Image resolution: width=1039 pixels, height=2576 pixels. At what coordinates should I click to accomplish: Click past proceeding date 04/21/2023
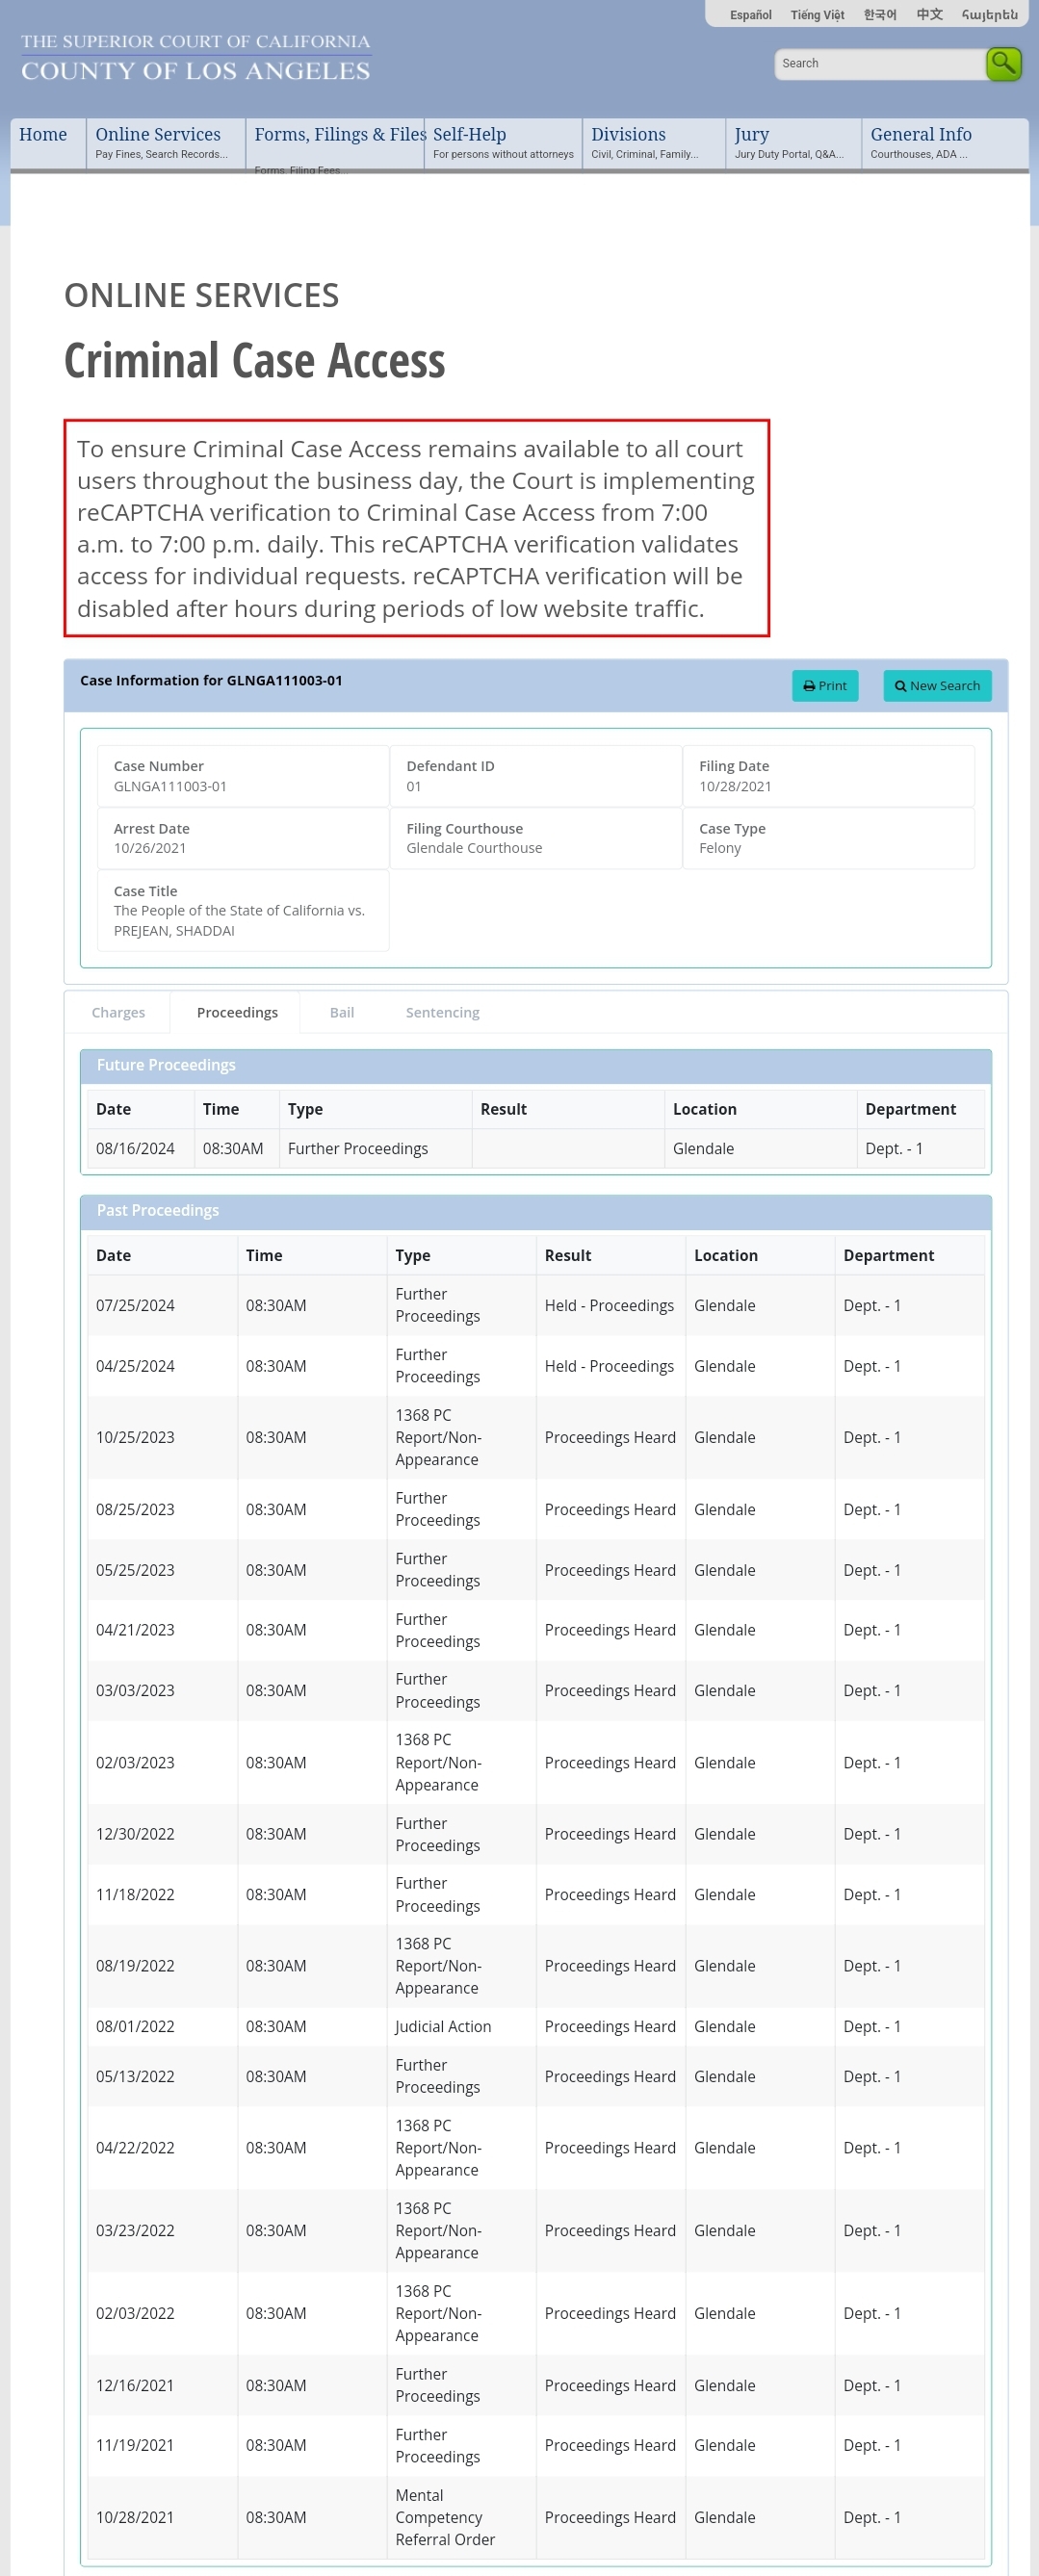pos(135,1630)
